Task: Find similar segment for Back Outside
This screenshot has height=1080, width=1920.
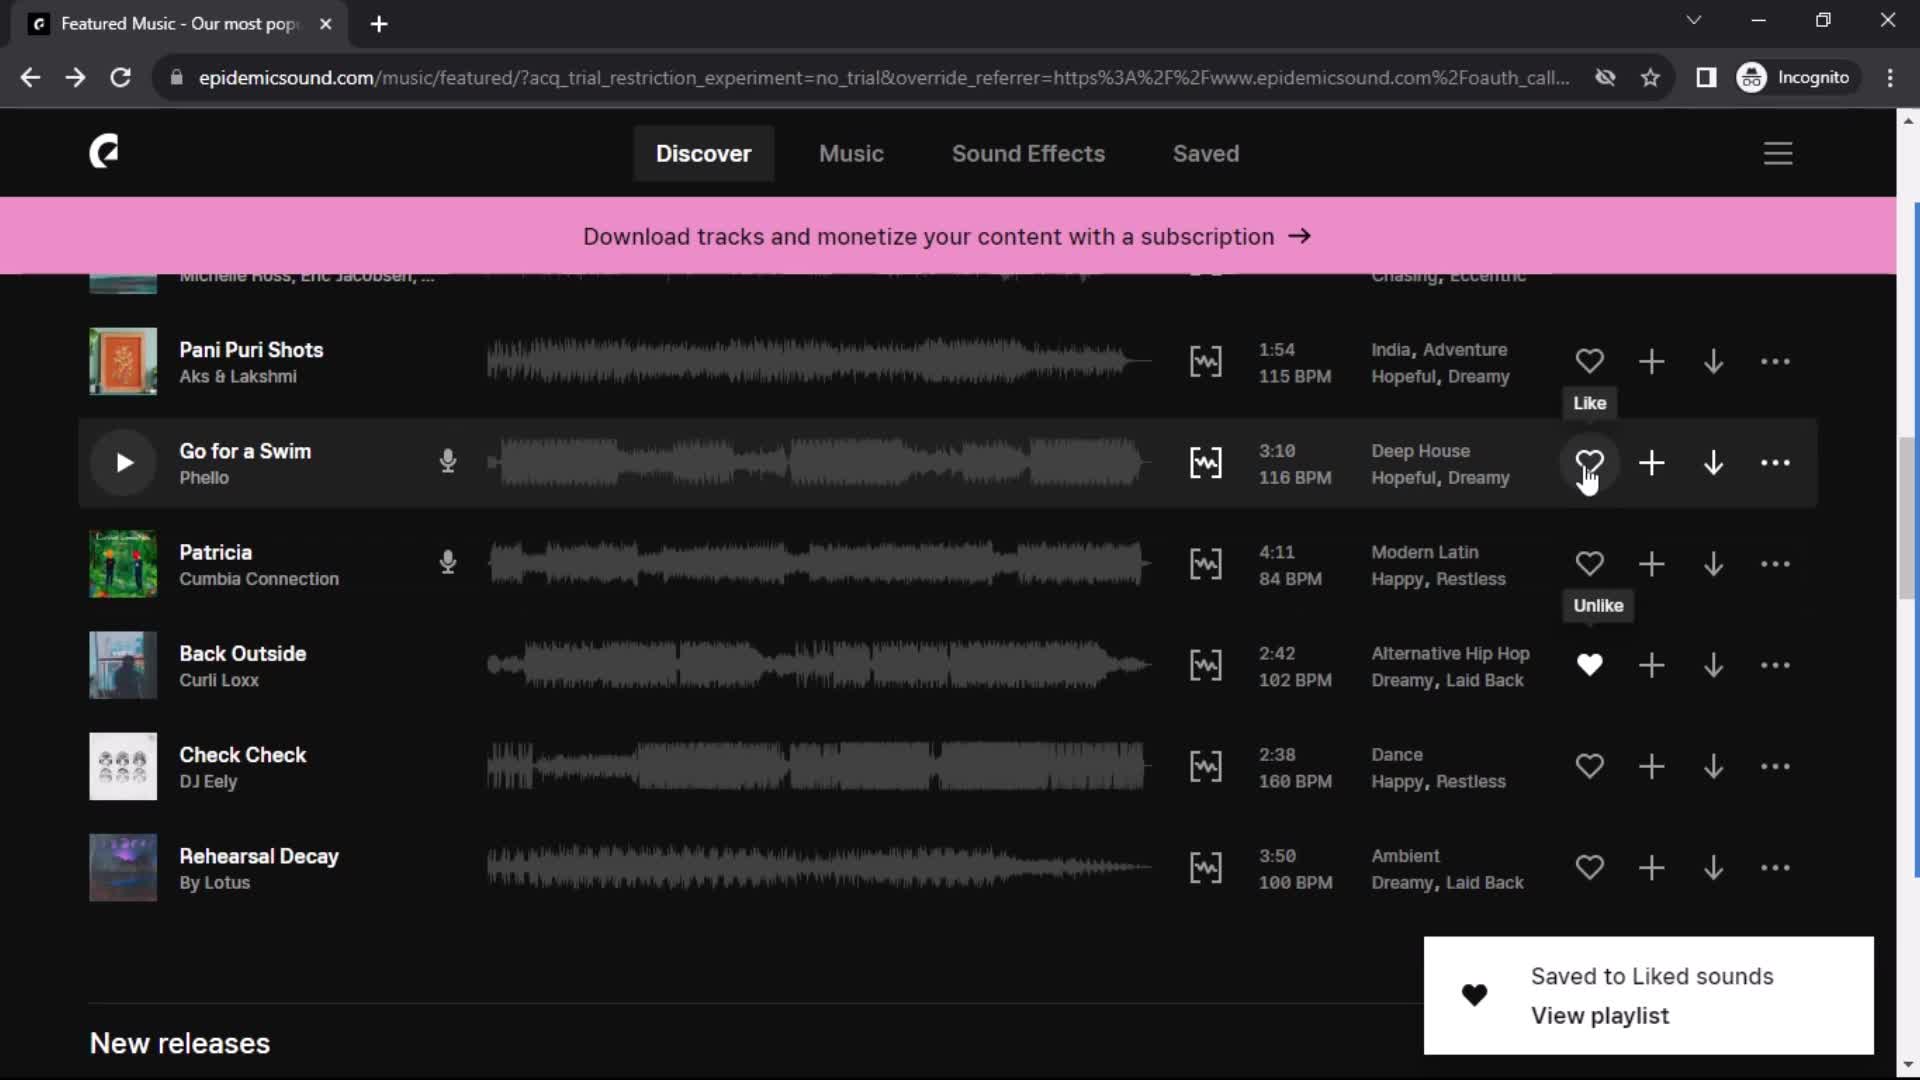Action: [x=1205, y=665]
